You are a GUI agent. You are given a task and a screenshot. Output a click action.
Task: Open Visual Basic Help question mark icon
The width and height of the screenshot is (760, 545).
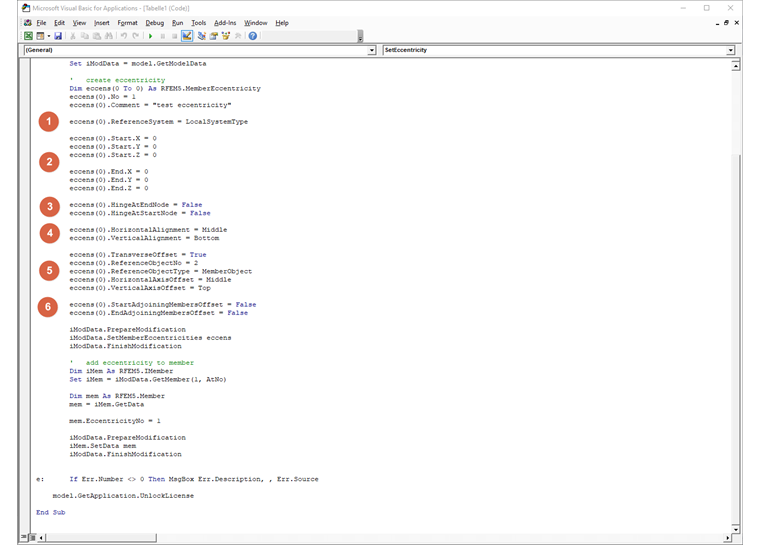pyautogui.click(x=253, y=36)
